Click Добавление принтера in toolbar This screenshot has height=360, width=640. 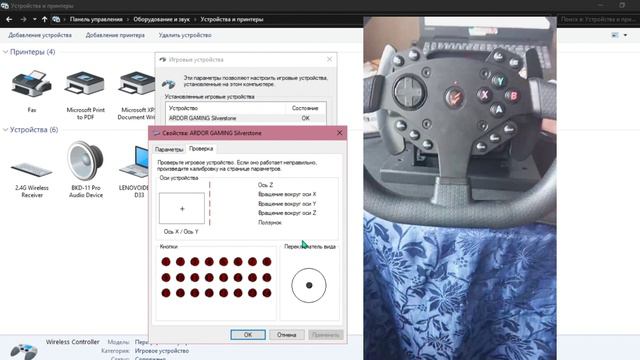(x=115, y=35)
